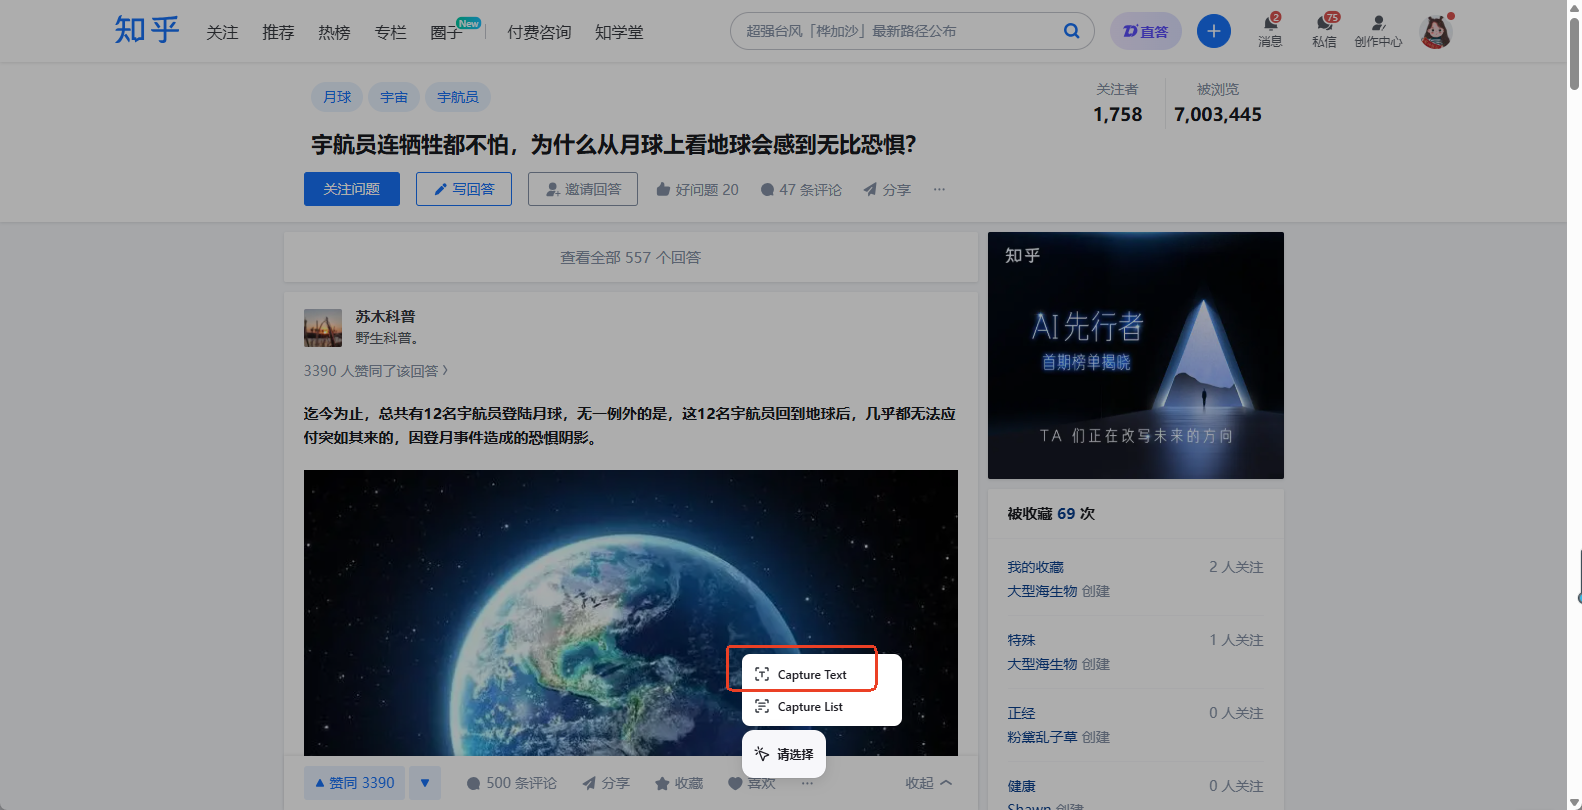
Task: Click the search magnifier icon
Action: click(x=1071, y=31)
